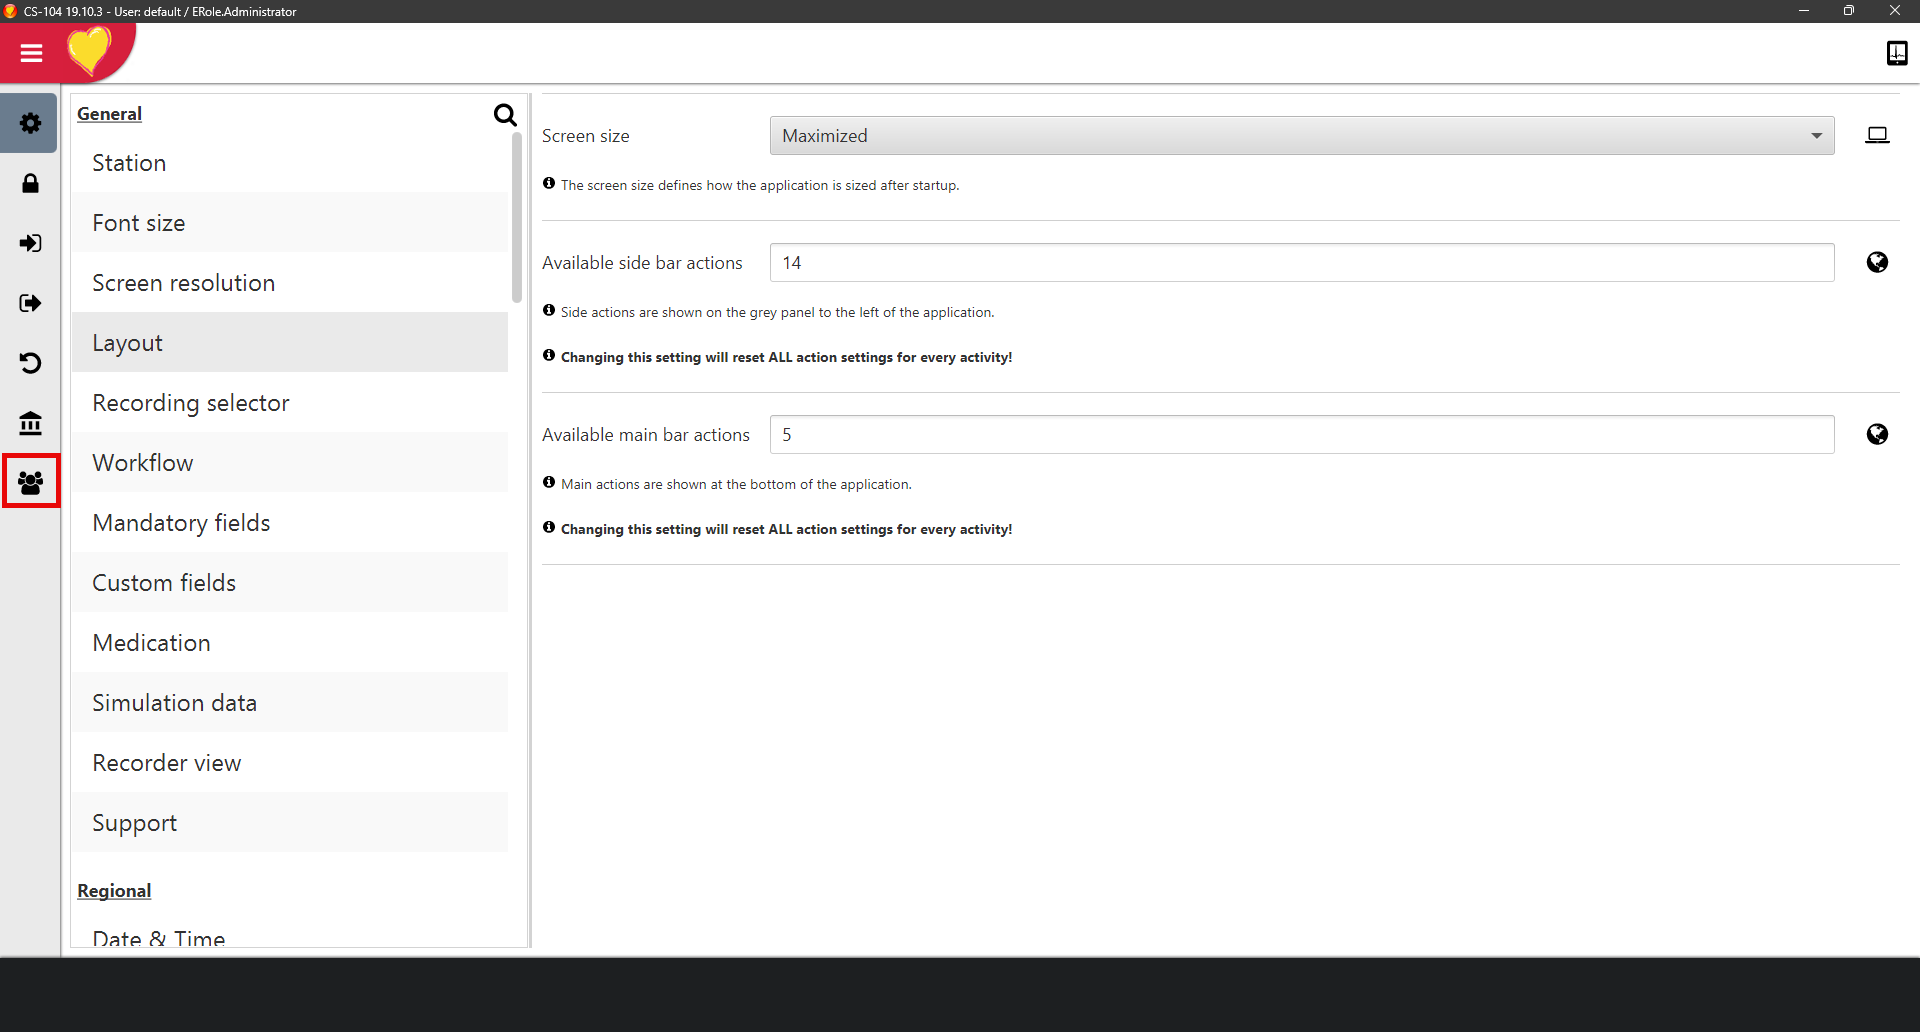Image resolution: width=1920 pixels, height=1032 pixels.
Task: Click the globe icon beside side bar actions
Action: [1877, 262]
